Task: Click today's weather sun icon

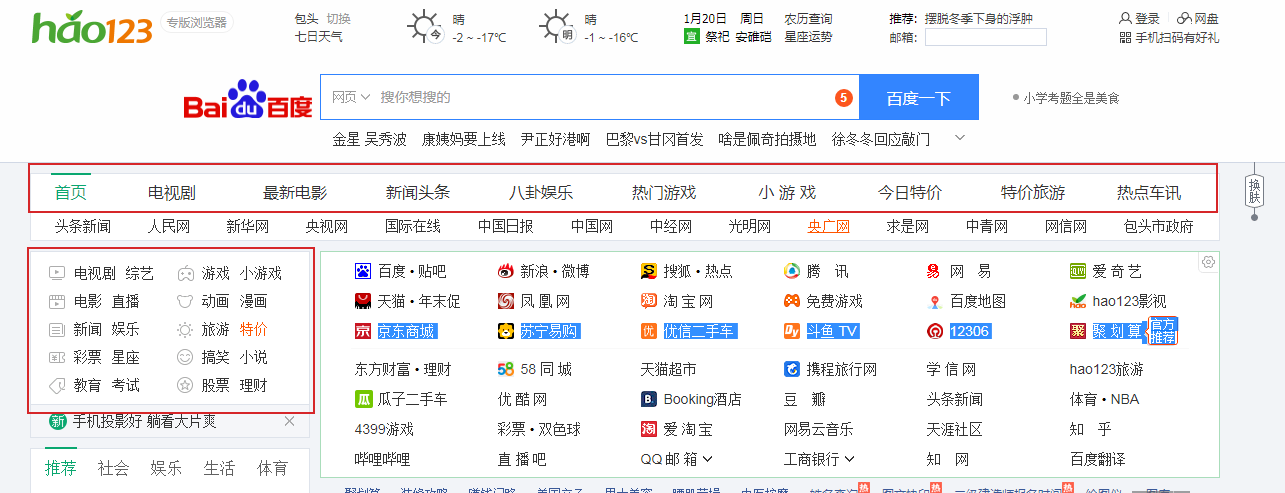Action: (x=427, y=26)
